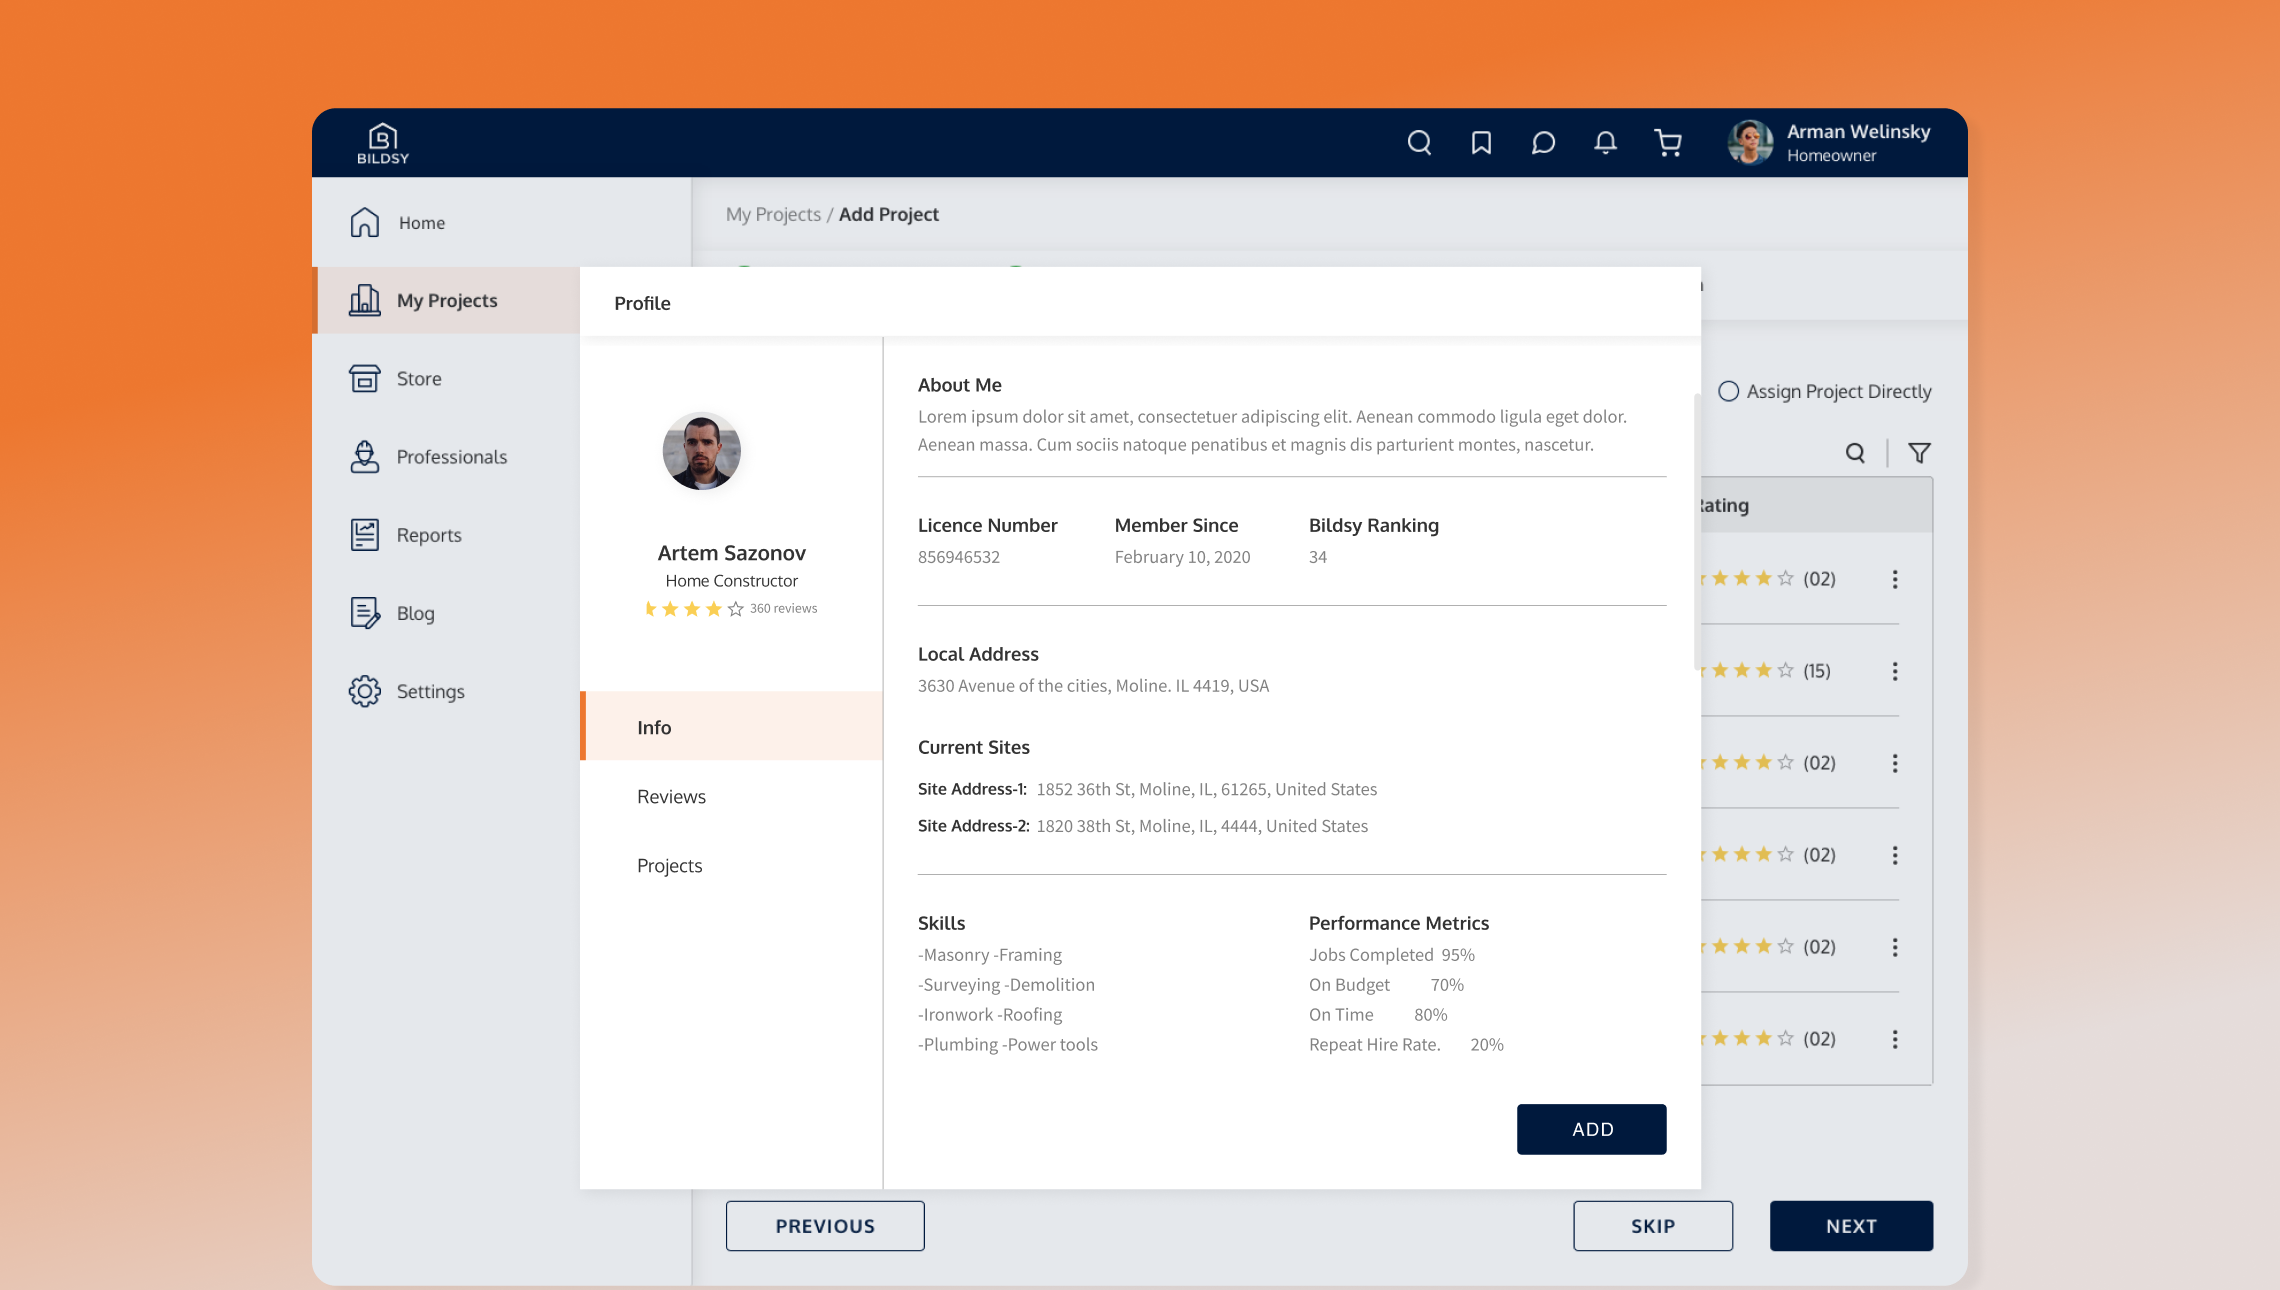Click the NEXT button
This screenshot has width=2280, height=1290.
coord(1850,1225)
